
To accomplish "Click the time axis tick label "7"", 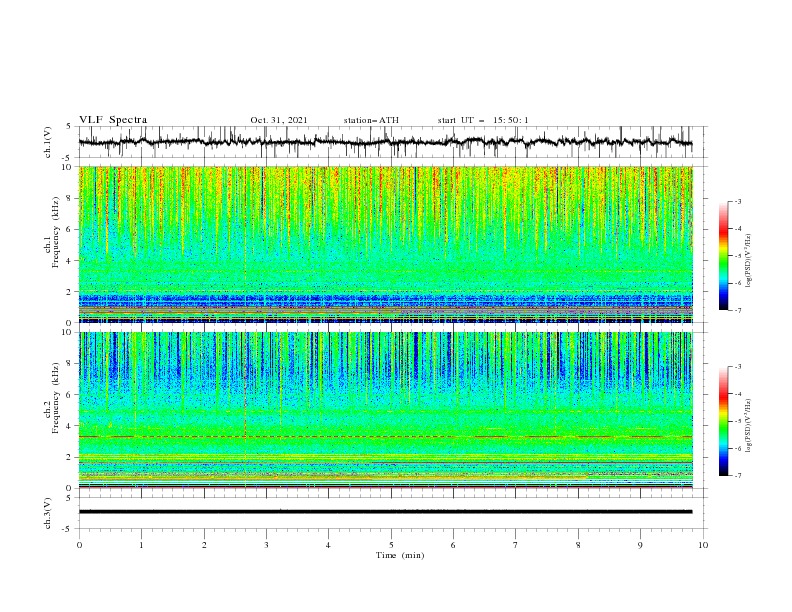I will (516, 545).
